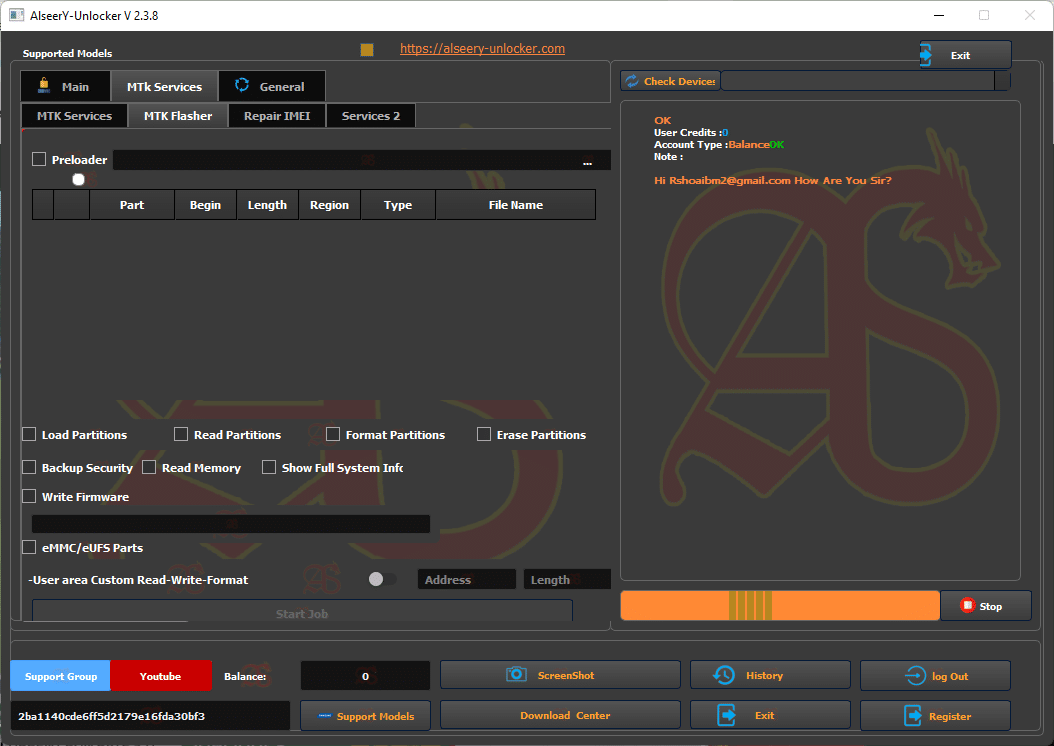Click the ScreenShot camera icon
Screen dimensions: 1054x746
517,674
